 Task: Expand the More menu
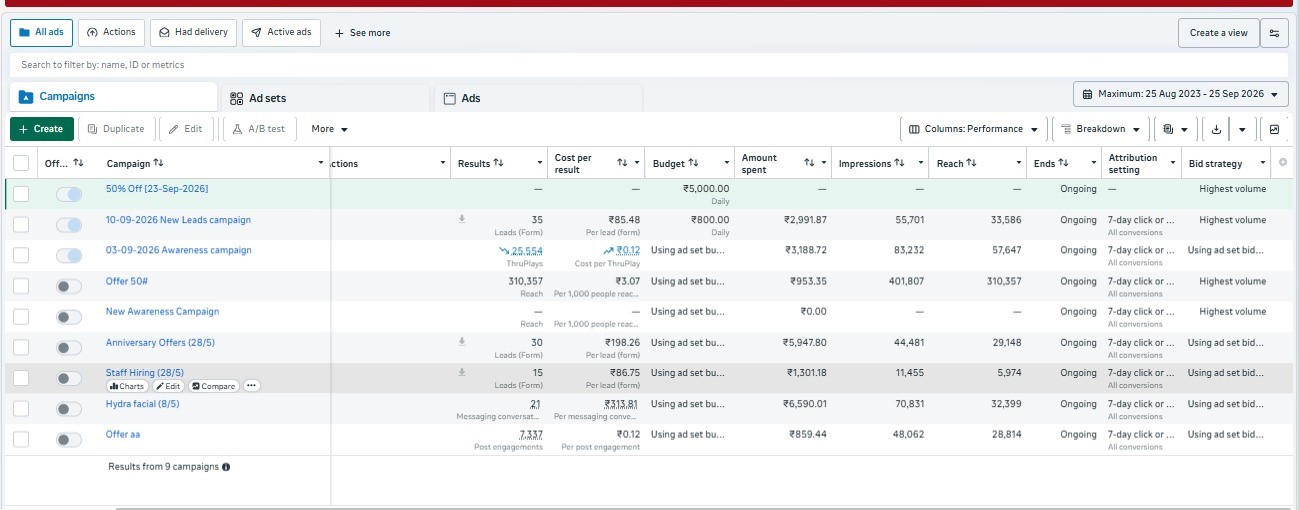coord(329,129)
